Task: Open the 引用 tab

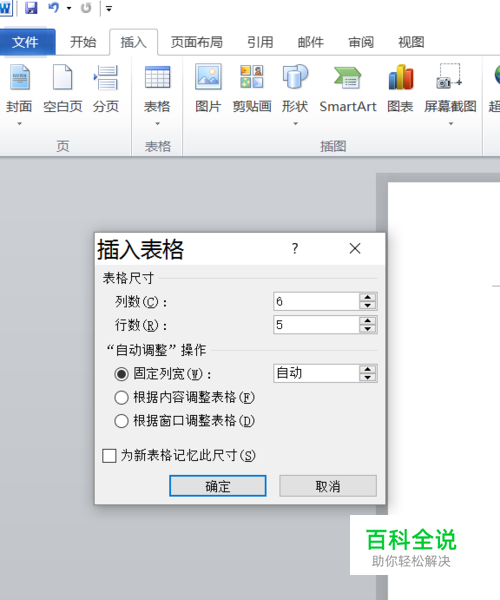Action: point(260,42)
